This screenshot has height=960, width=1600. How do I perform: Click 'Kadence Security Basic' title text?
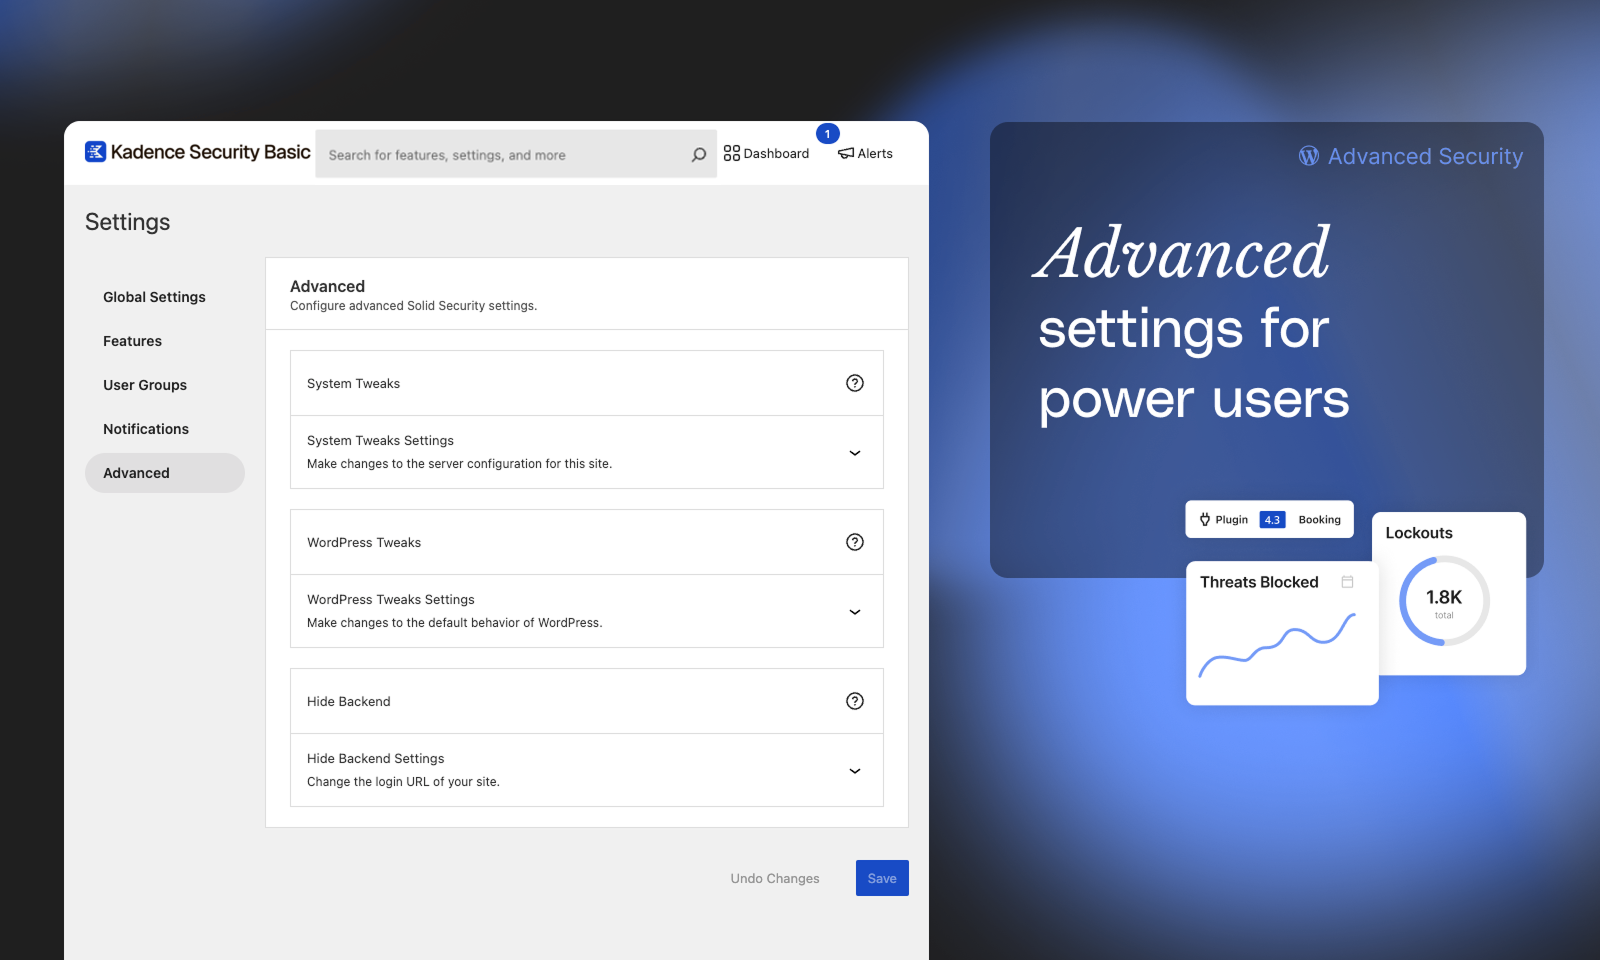(211, 152)
